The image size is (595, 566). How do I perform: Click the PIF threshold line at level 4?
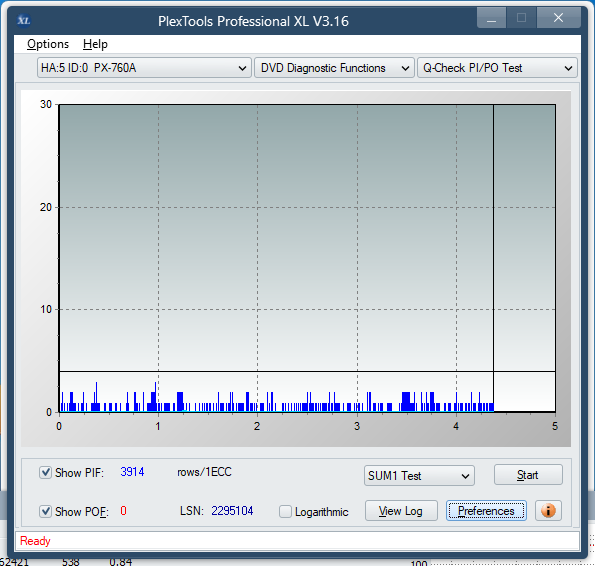[x=307, y=371]
